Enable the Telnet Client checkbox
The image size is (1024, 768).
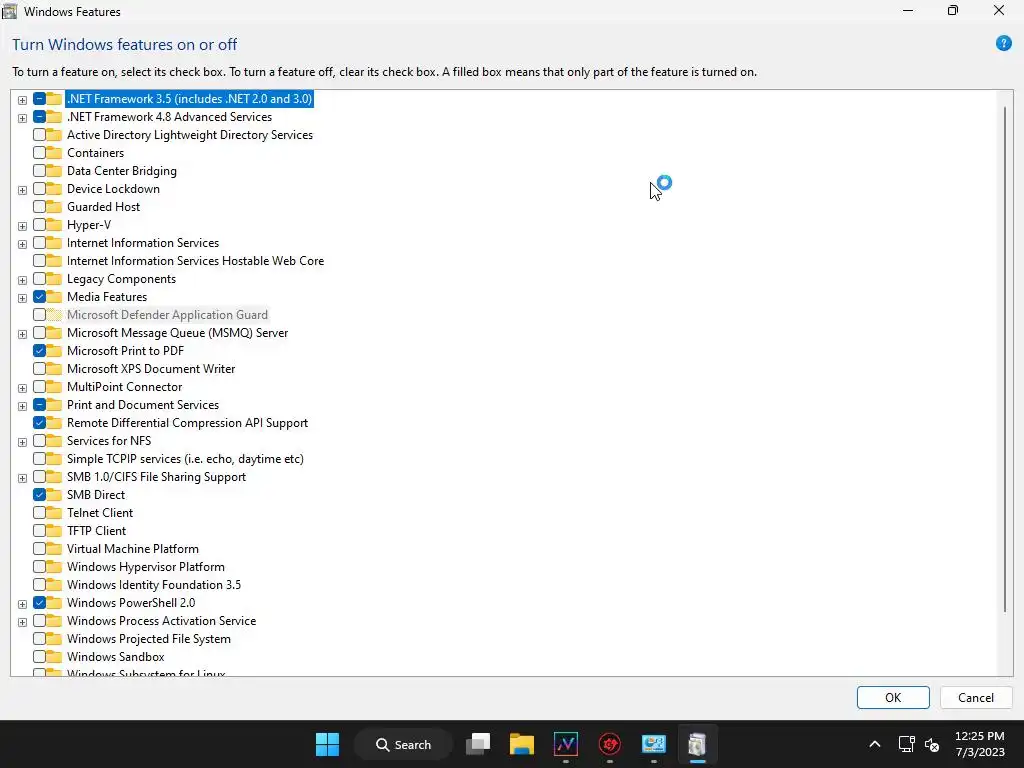point(39,513)
